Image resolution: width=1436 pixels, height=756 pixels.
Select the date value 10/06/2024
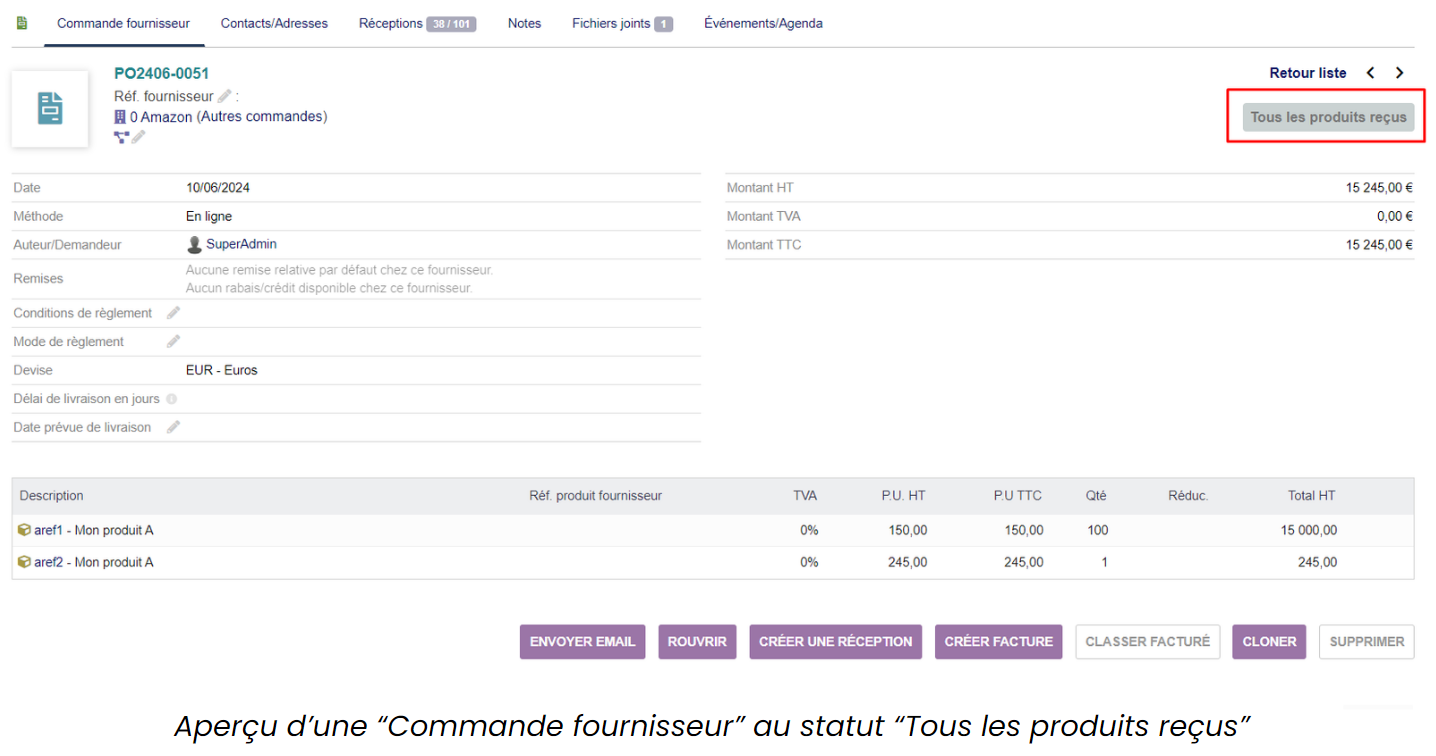tap(218, 188)
